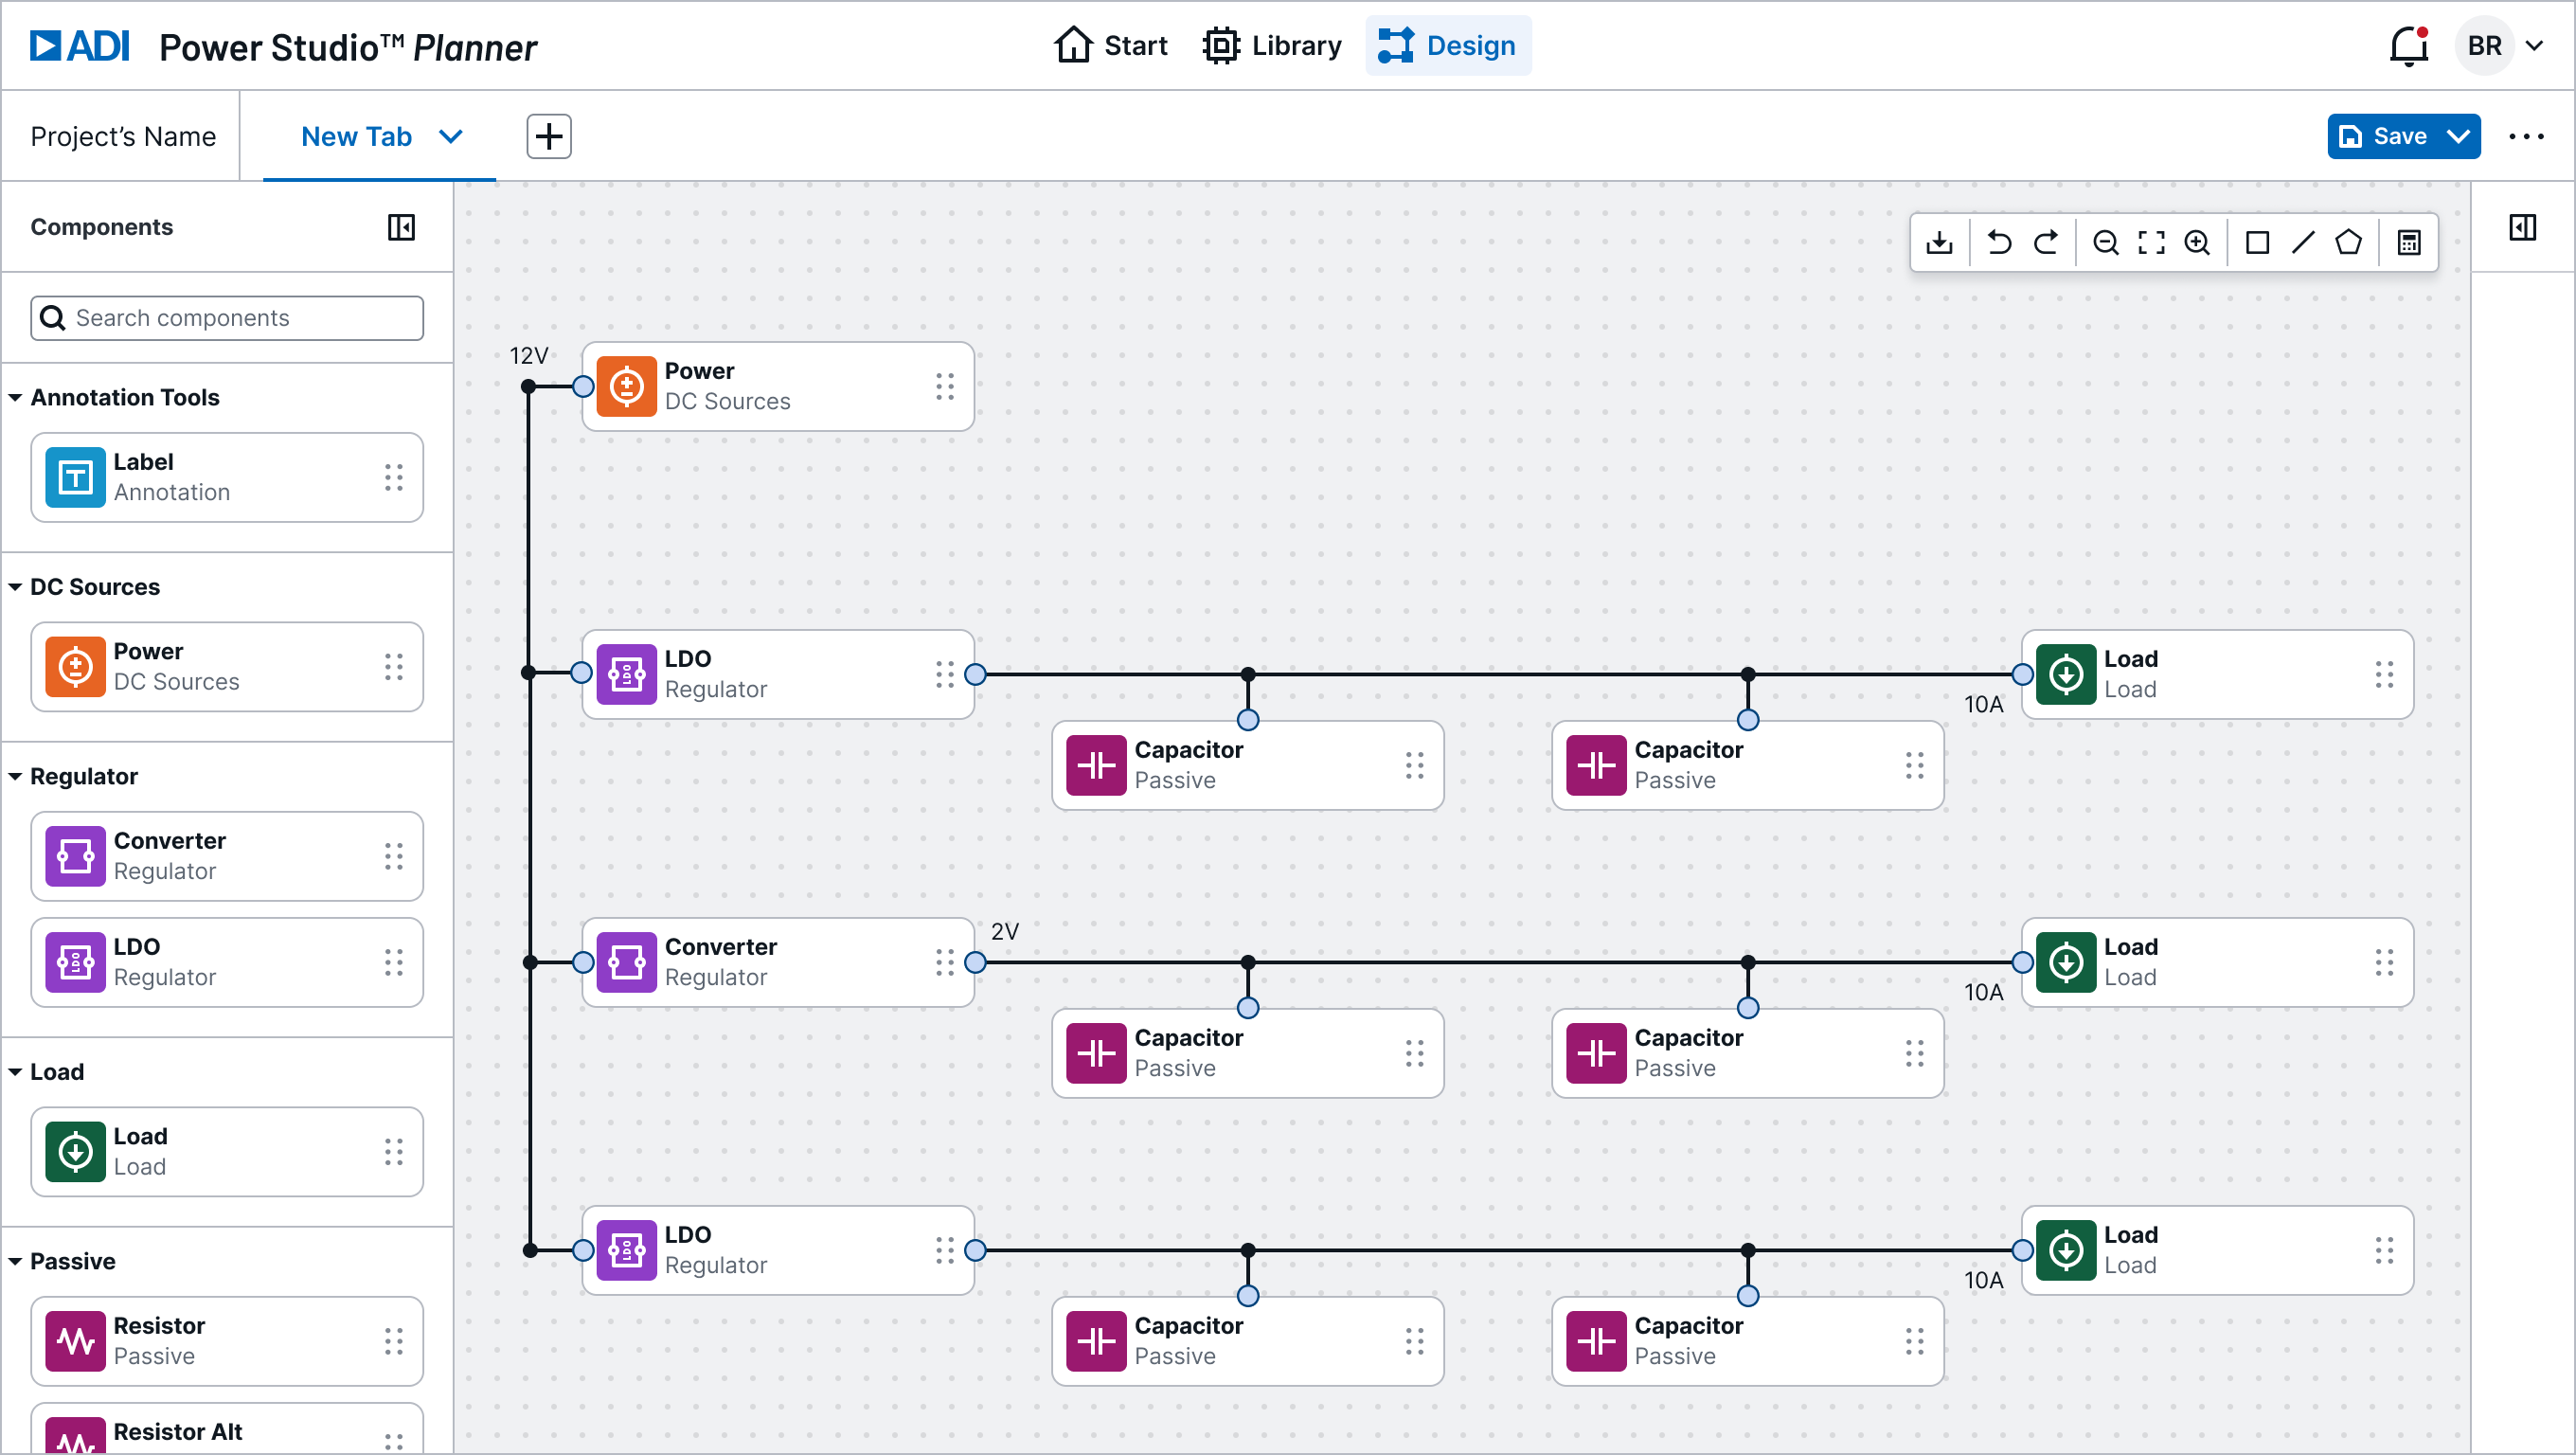Click the fit-to-screen icon
Image resolution: width=2576 pixels, height=1455 pixels.
[2151, 243]
